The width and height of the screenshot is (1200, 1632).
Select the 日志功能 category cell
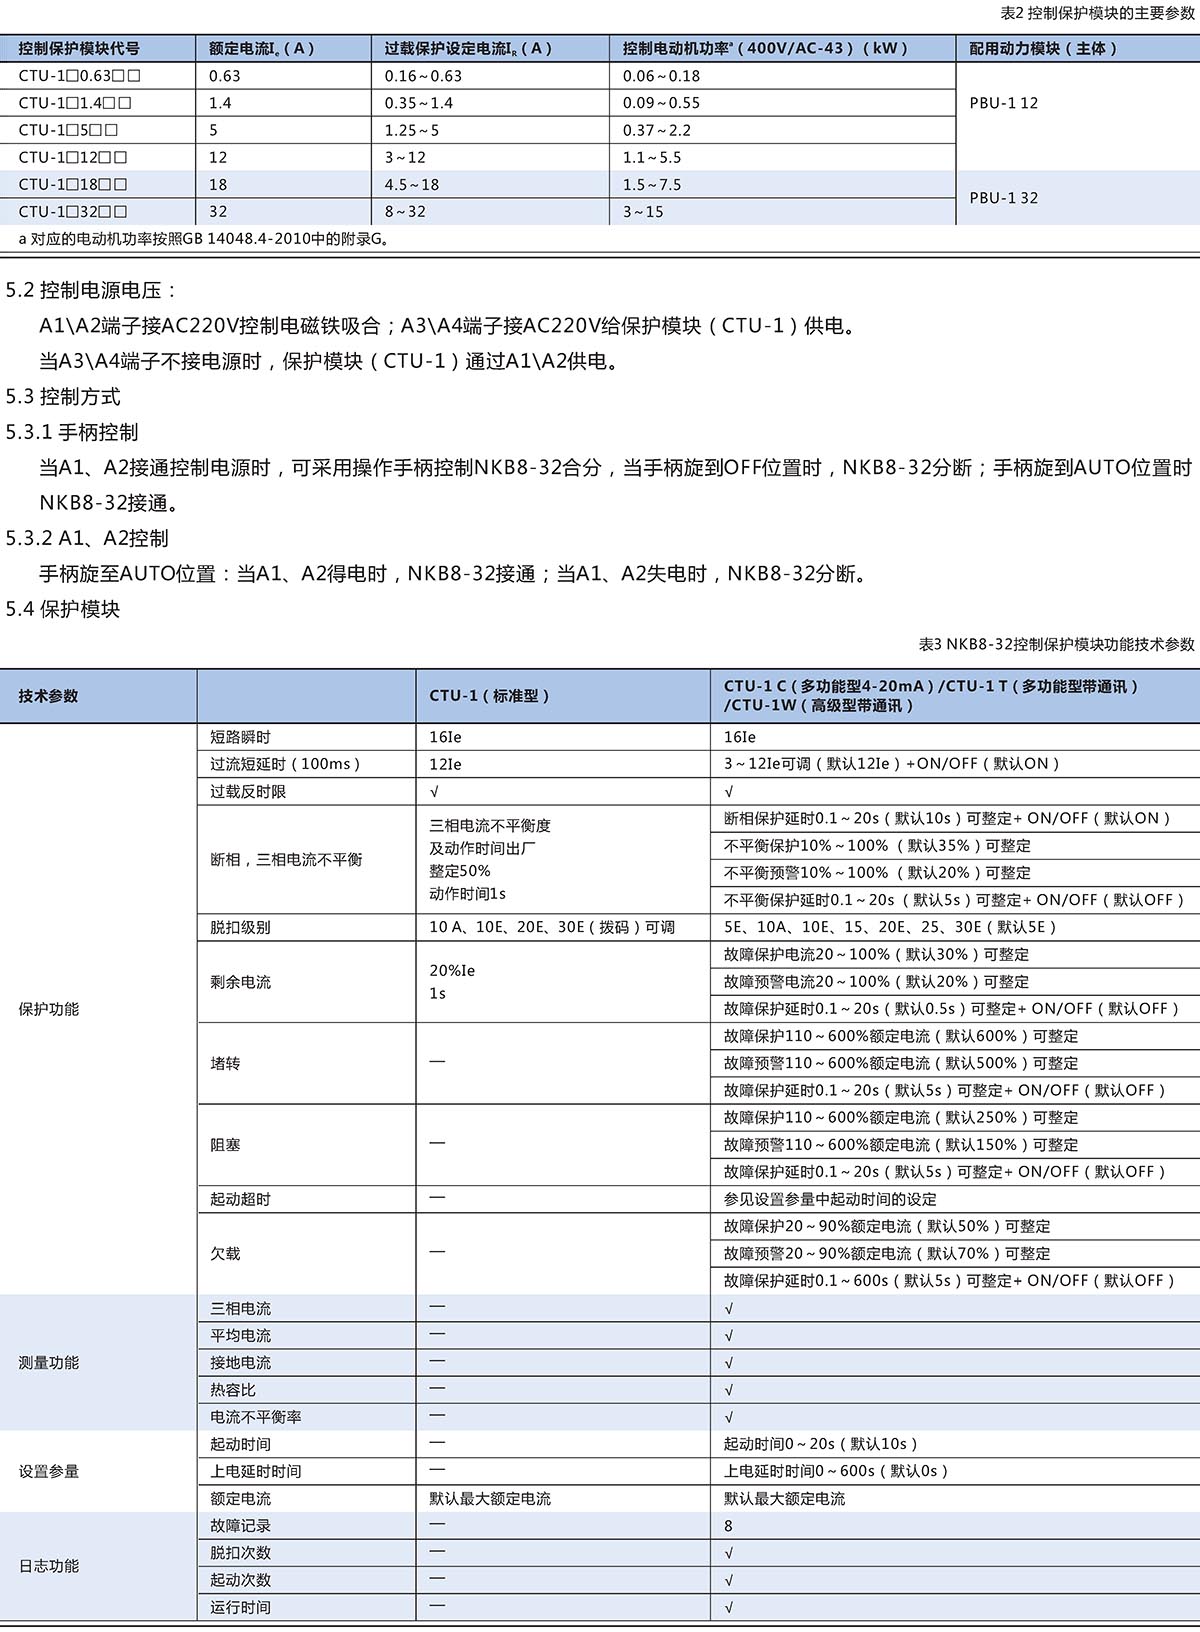tap(49, 1566)
